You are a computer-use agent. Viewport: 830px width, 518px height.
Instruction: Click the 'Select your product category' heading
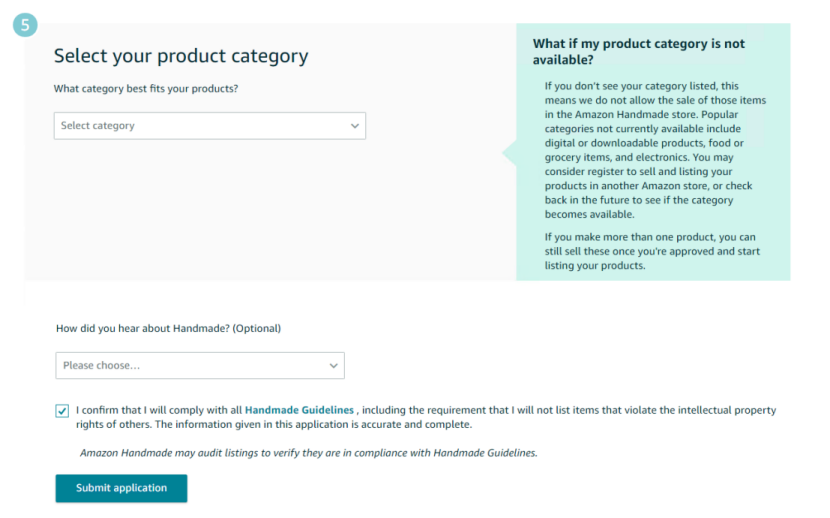pyautogui.click(x=181, y=56)
